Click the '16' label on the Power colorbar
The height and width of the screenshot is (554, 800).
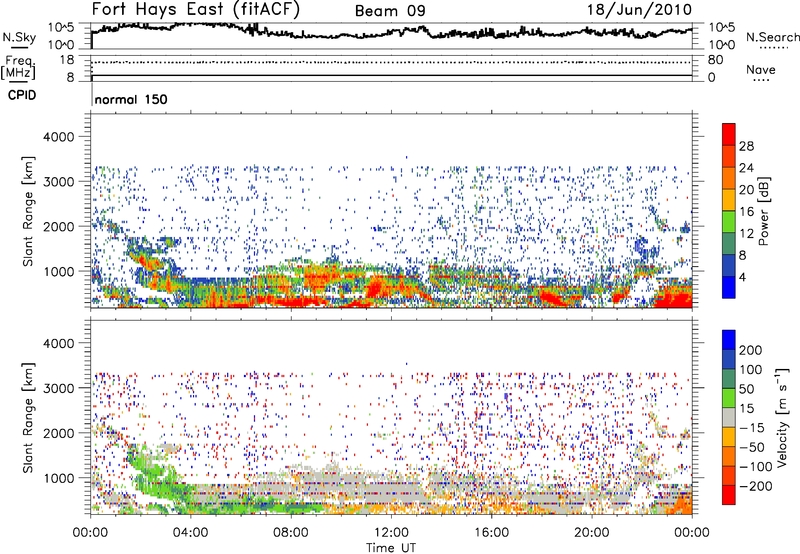tap(746, 212)
